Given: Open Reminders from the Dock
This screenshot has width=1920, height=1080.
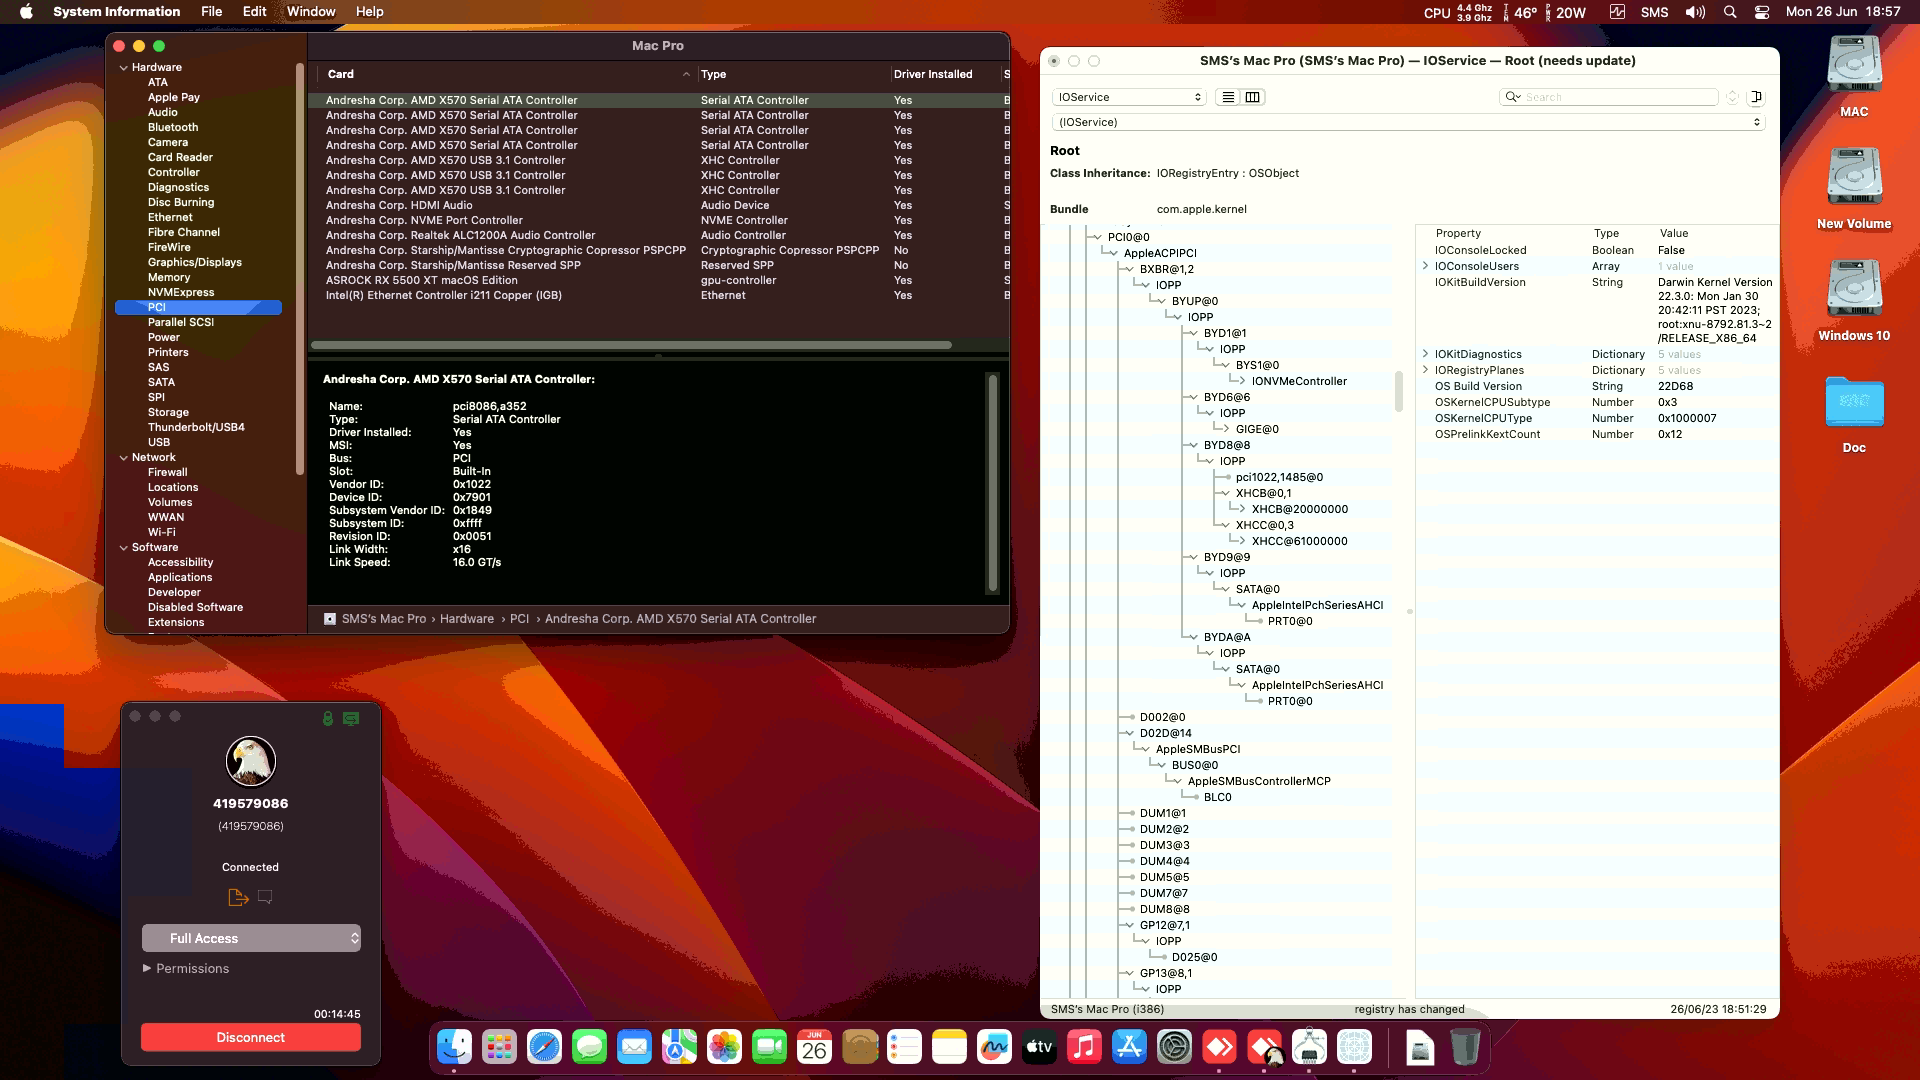Looking at the screenshot, I should click(x=904, y=1047).
